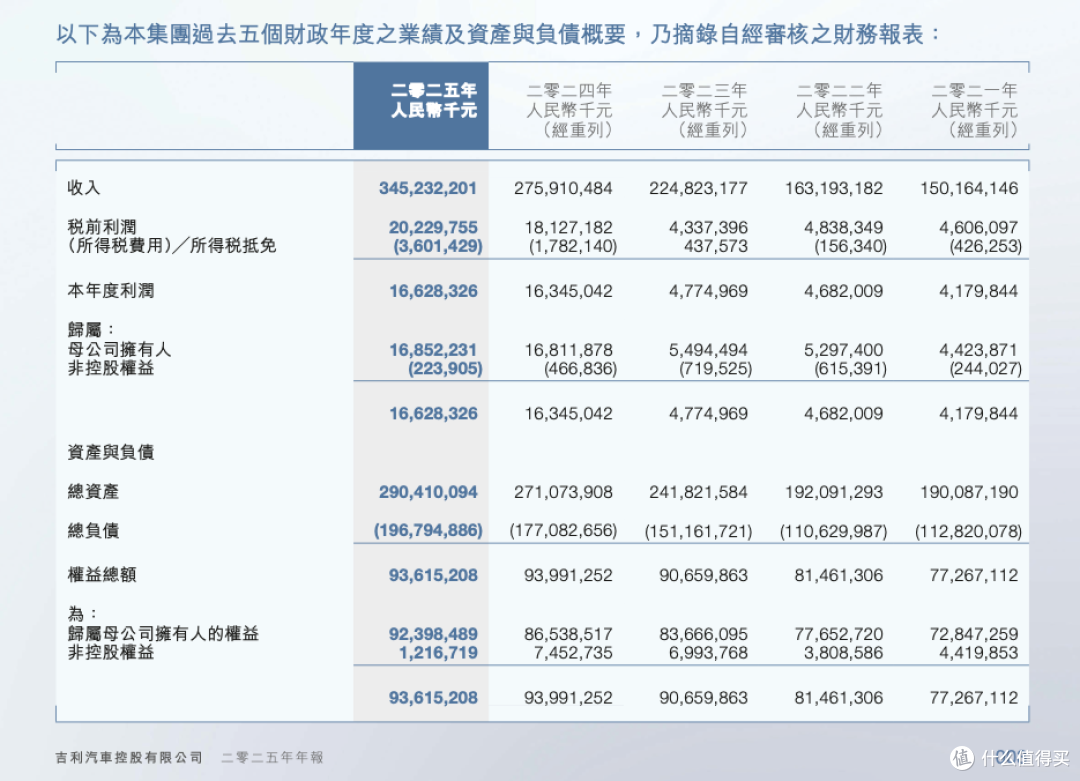
Task: Select the 税前利潤 row label
Action: [102, 227]
